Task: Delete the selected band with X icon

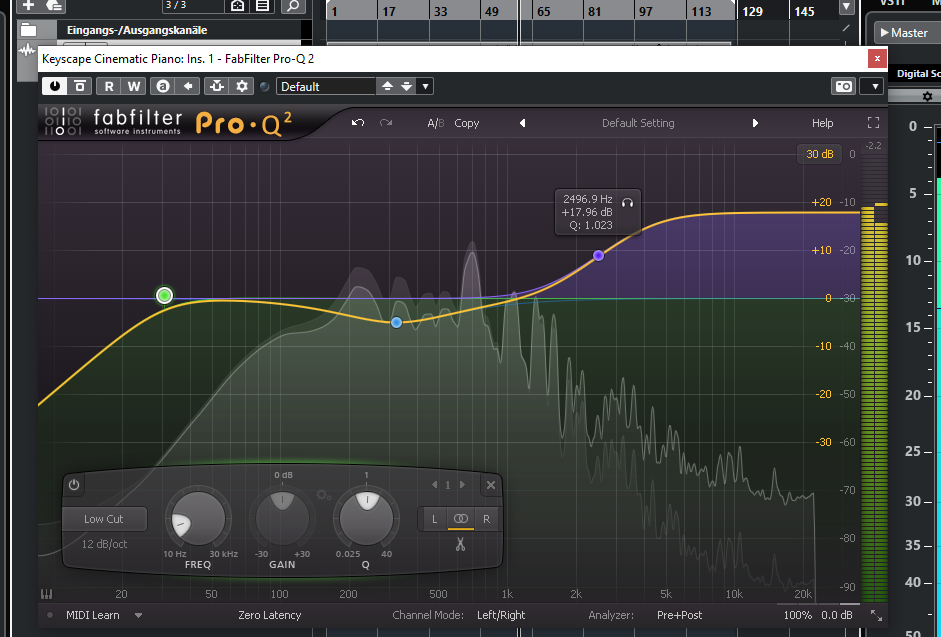Action: pyautogui.click(x=490, y=485)
